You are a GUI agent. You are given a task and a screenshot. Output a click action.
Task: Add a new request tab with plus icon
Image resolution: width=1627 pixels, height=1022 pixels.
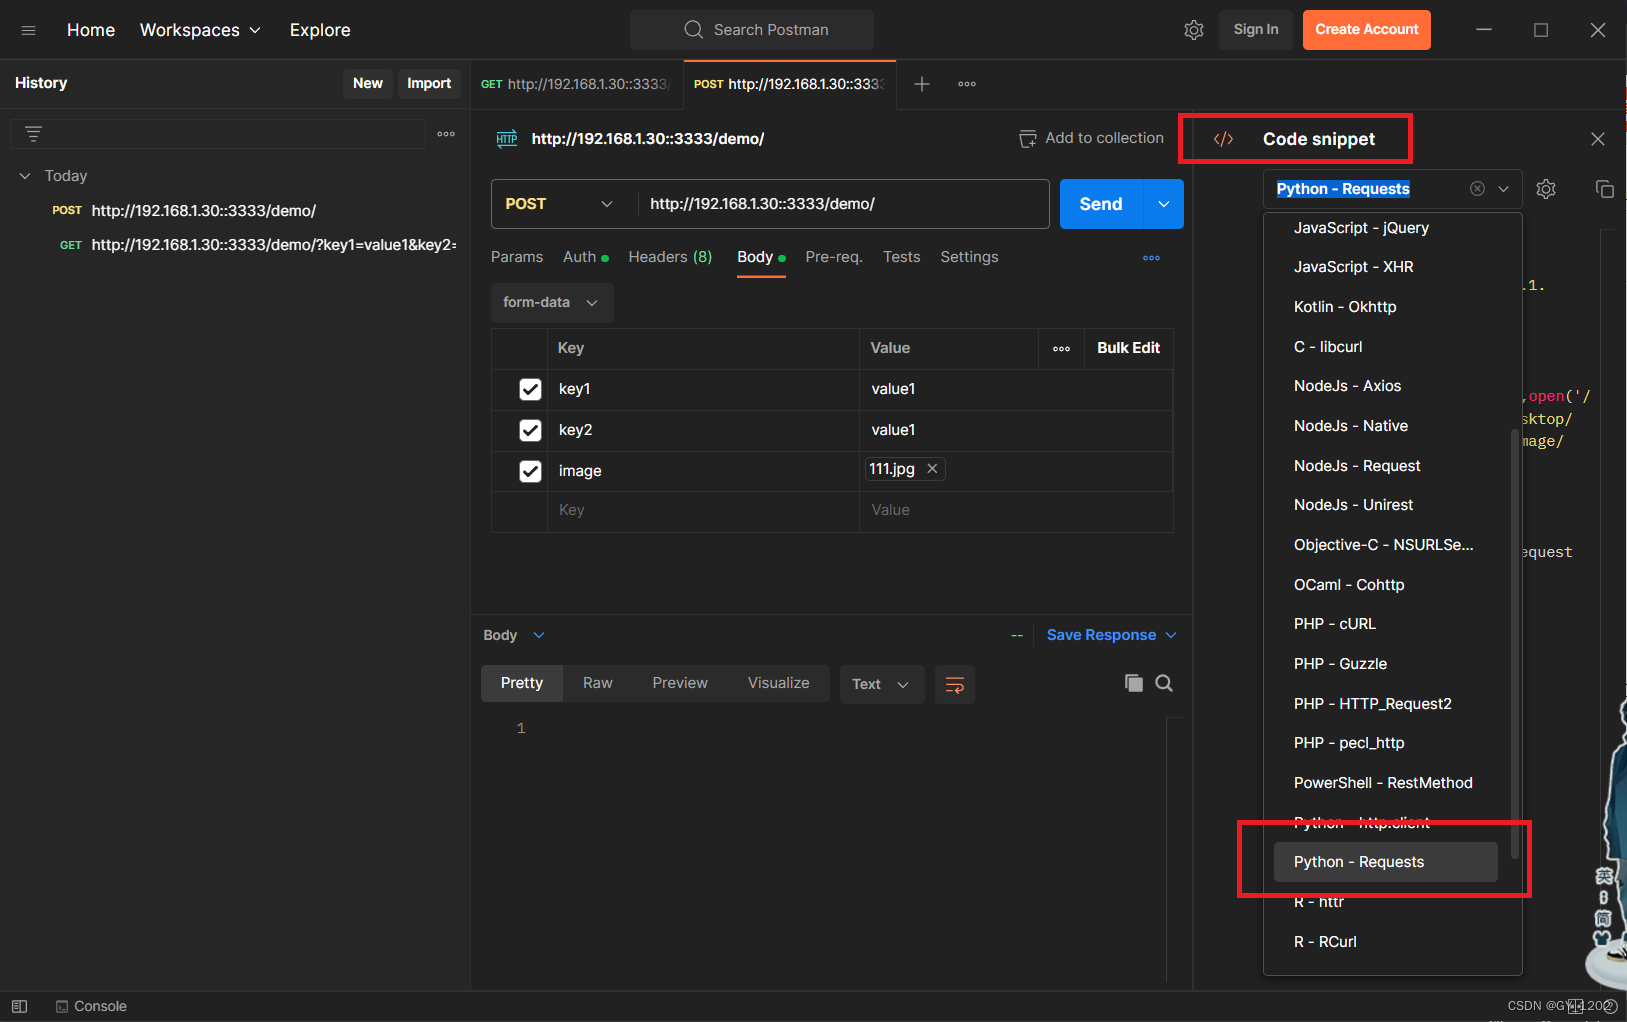(922, 84)
